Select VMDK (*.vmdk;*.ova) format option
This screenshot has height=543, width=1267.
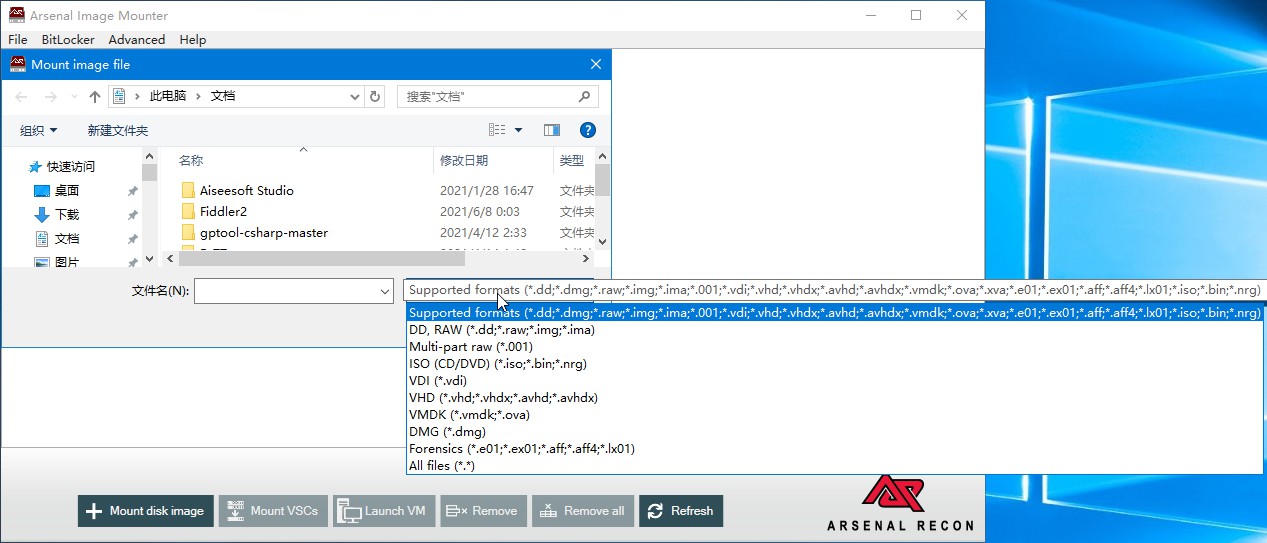click(x=469, y=414)
